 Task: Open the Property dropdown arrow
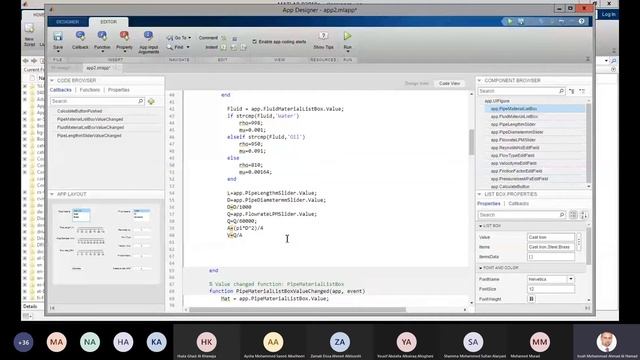(124, 51)
